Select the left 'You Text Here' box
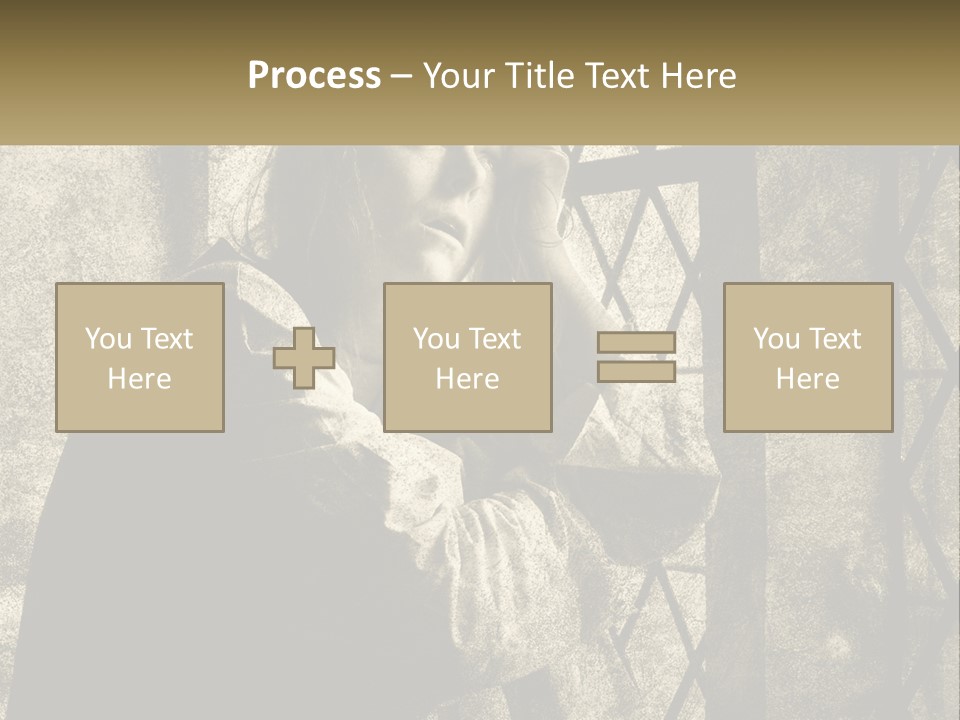This screenshot has width=960, height=720. click(140, 357)
